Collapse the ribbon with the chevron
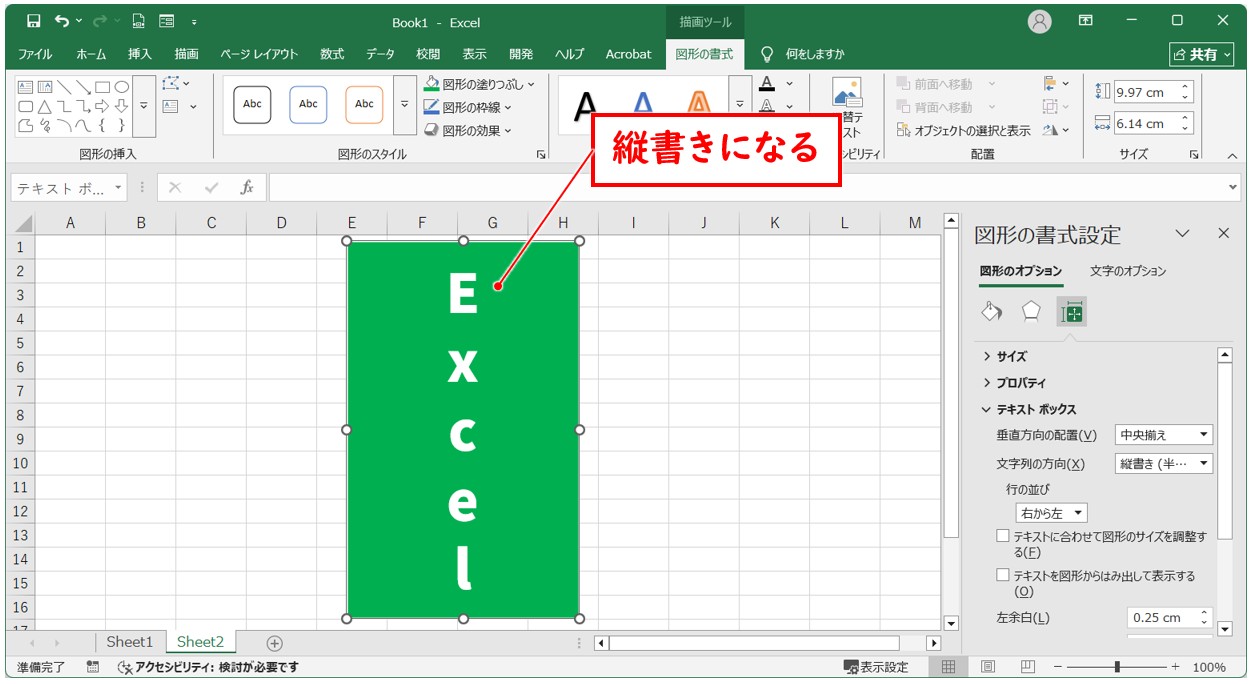The image size is (1252, 684). click(x=1231, y=156)
